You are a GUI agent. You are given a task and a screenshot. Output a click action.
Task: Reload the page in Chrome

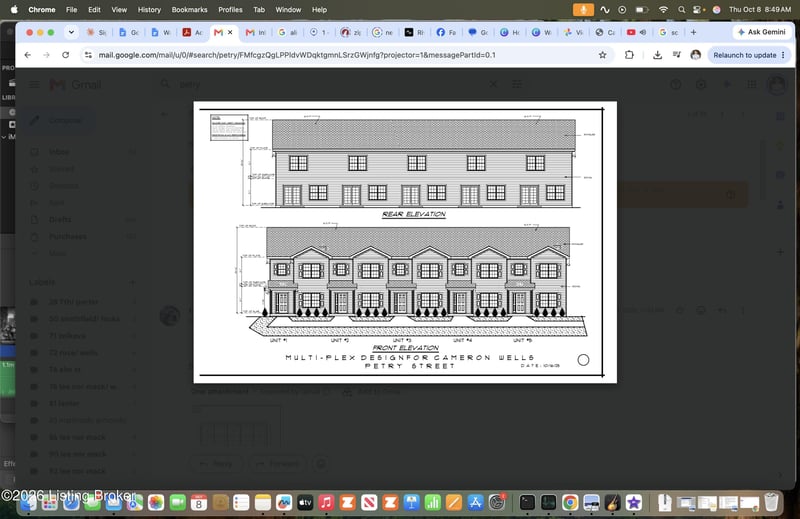(65, 55)
